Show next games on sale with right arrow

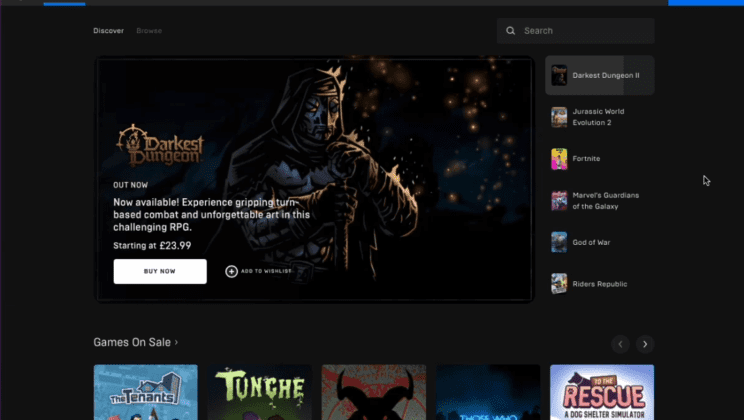(x=645, y=344)
